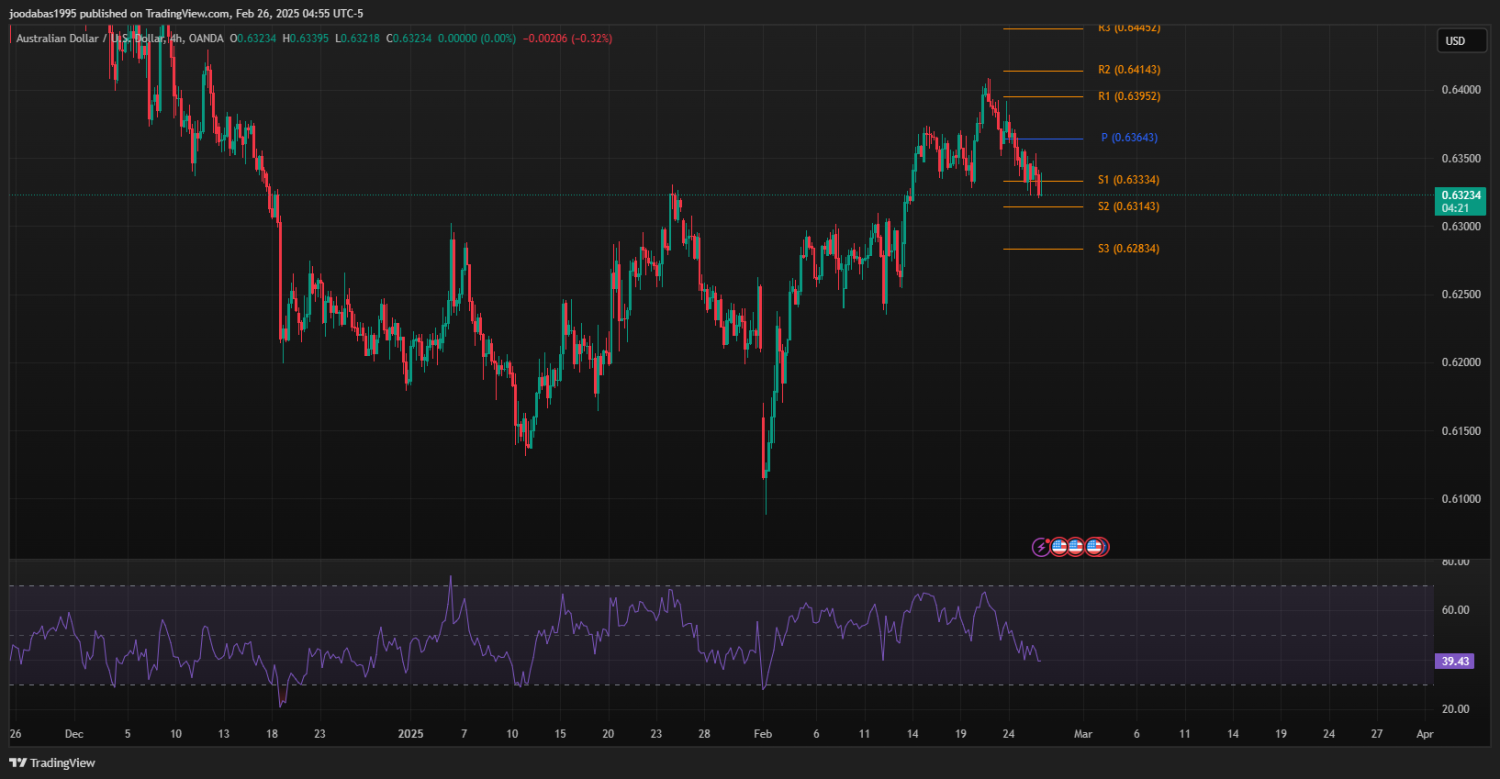
Task: Click the RSI value label 39.43
Action: [1456, 661]
